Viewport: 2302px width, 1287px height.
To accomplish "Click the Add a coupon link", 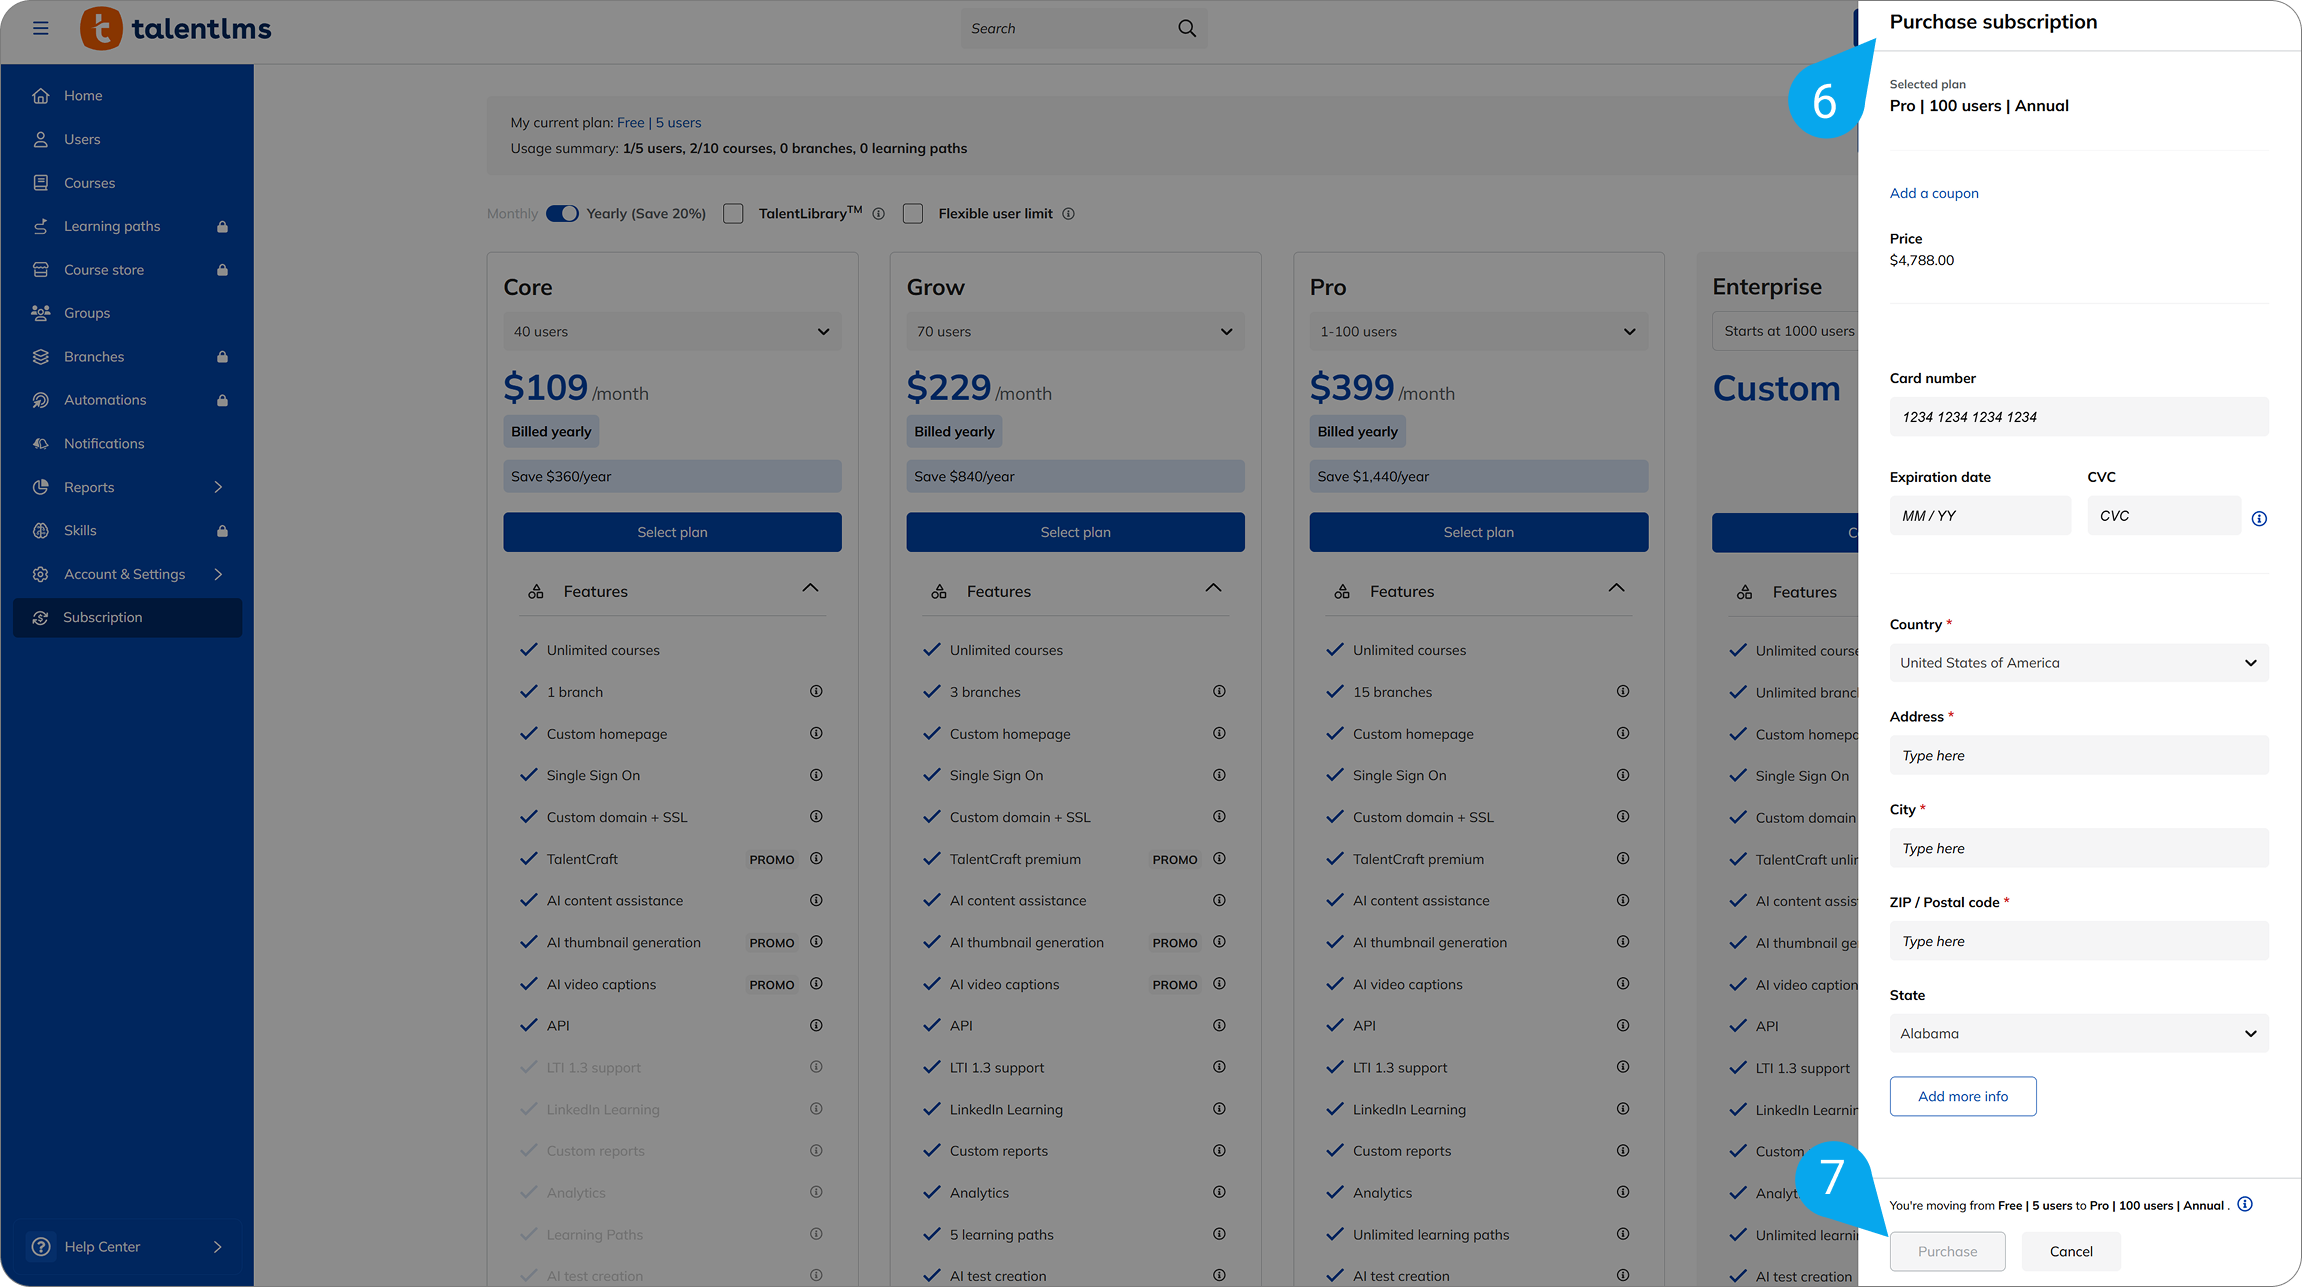I will point(1933,193).
